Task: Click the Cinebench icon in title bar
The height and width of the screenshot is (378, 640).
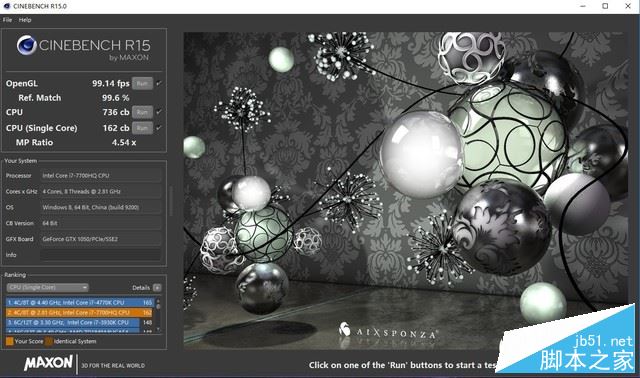Action: 7,6
